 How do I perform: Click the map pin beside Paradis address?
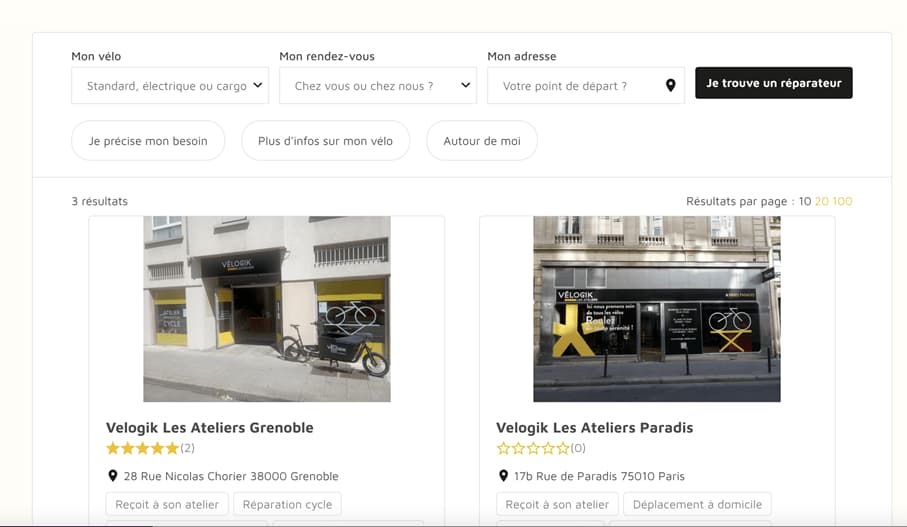[x=503, y=476]
